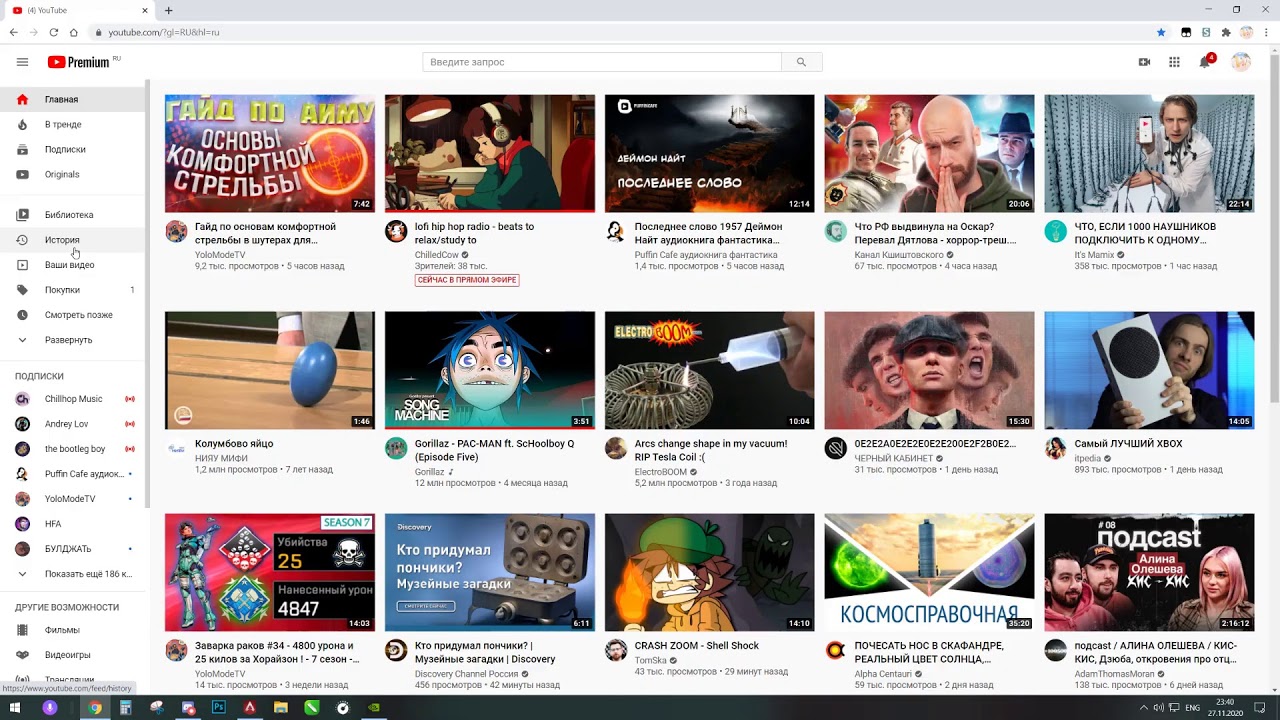Open the account avatar menu

point(1241,62)
